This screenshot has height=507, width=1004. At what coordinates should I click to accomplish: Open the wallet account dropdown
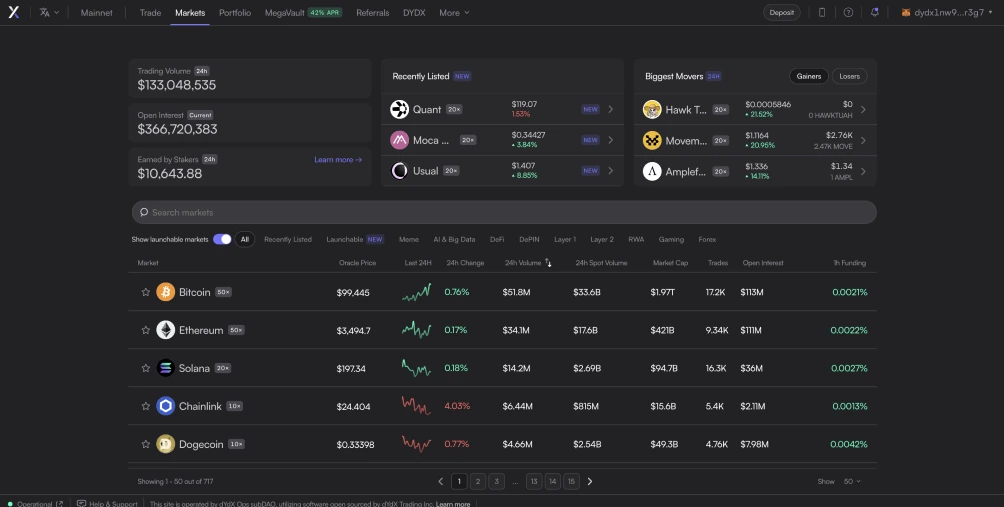tap(947, 12)
